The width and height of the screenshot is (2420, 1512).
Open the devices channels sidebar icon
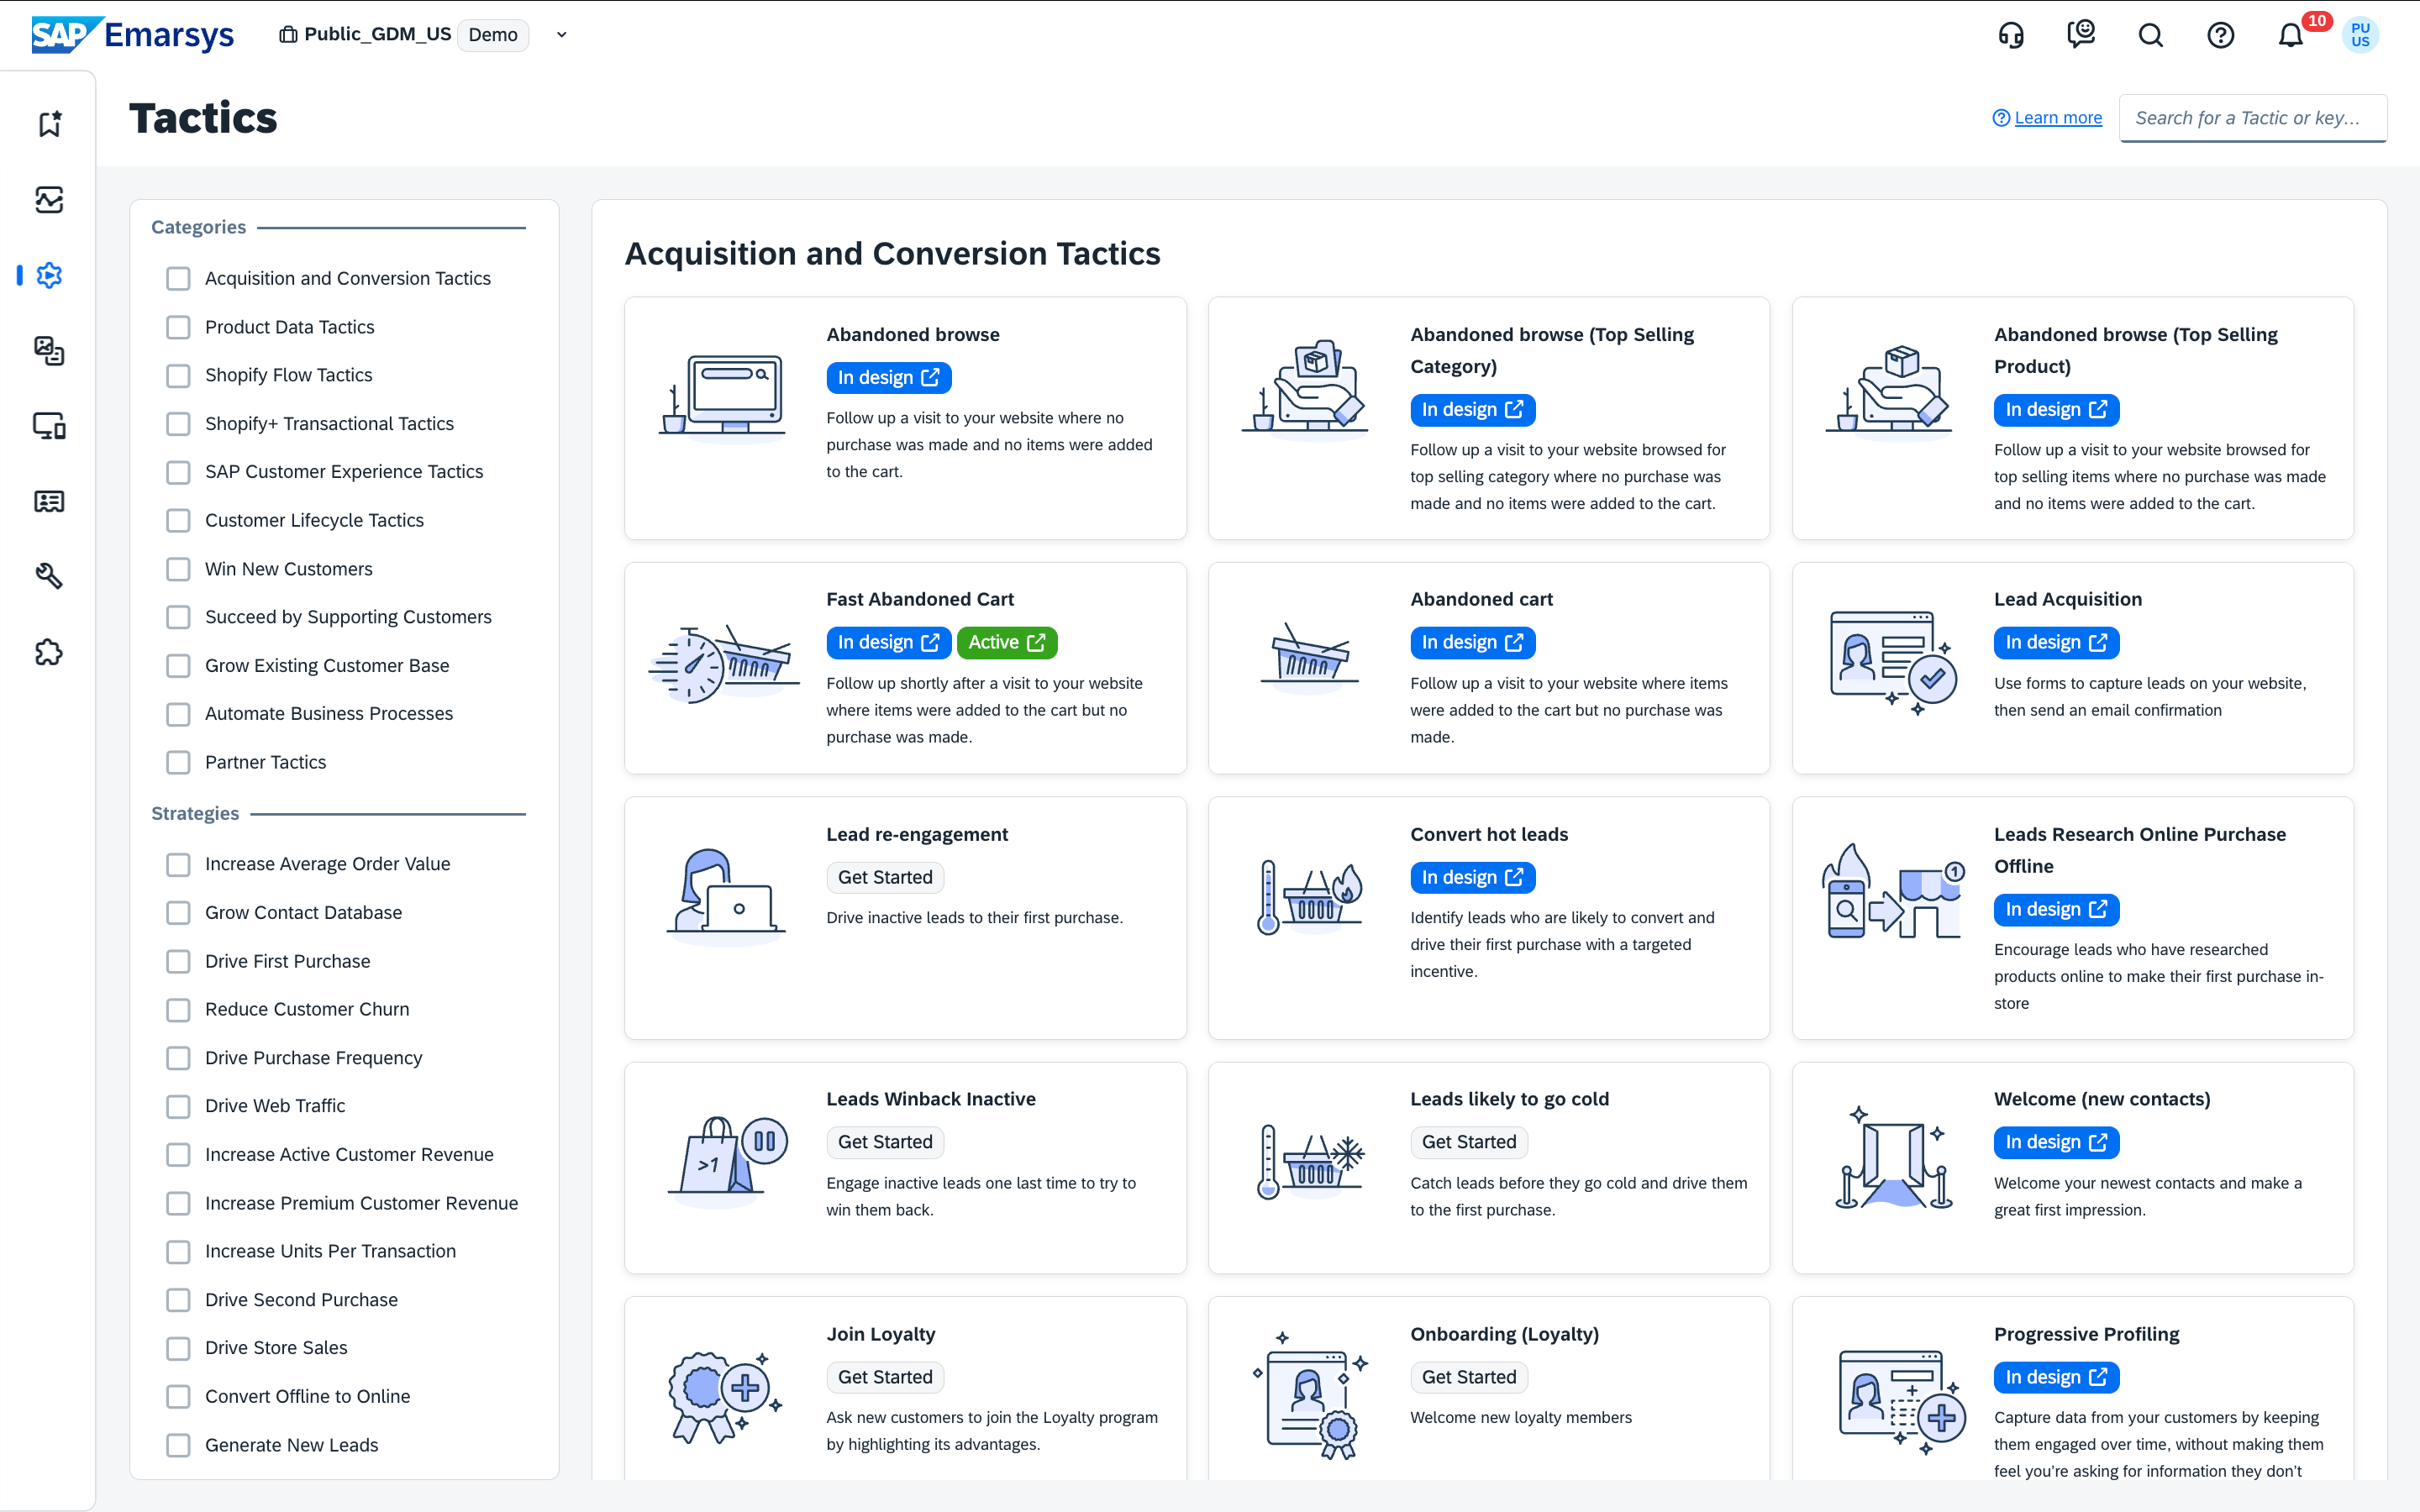point(49,425)
